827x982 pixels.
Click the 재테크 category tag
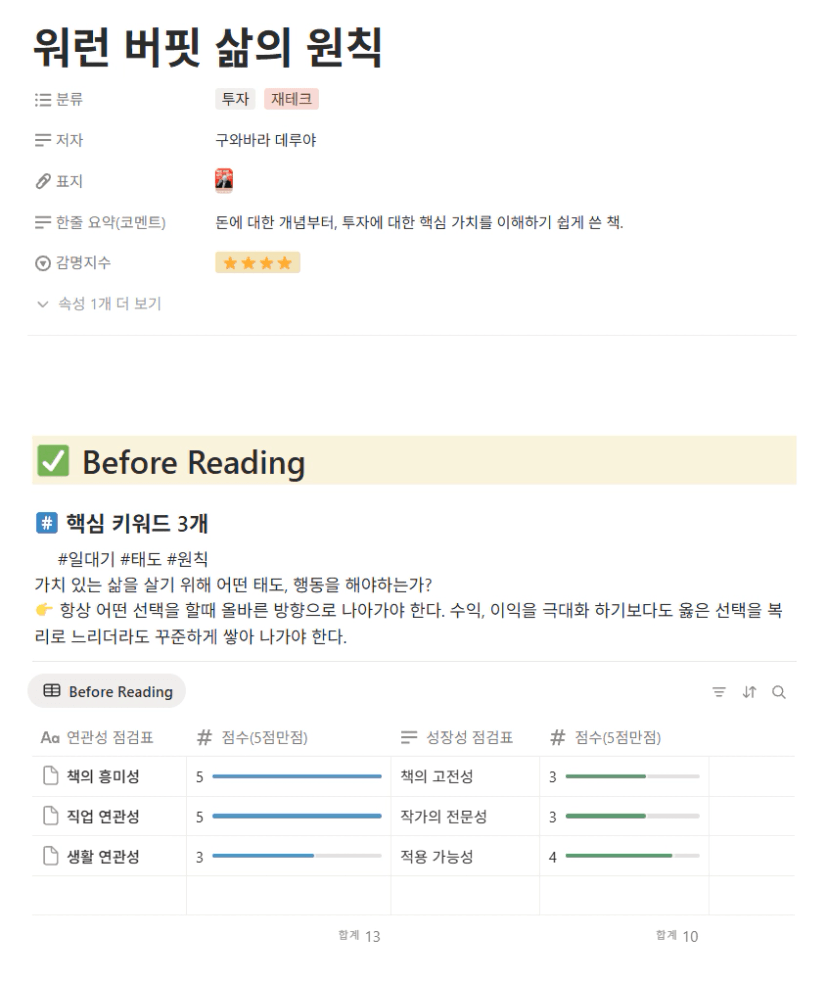click(x=291, y=99)
